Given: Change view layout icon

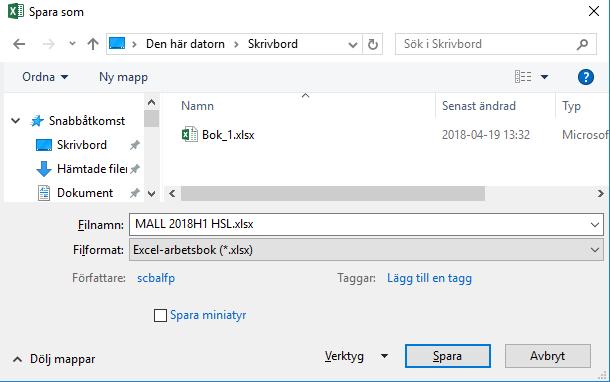Looking at the screenshot, I should (x=523, y=77).
